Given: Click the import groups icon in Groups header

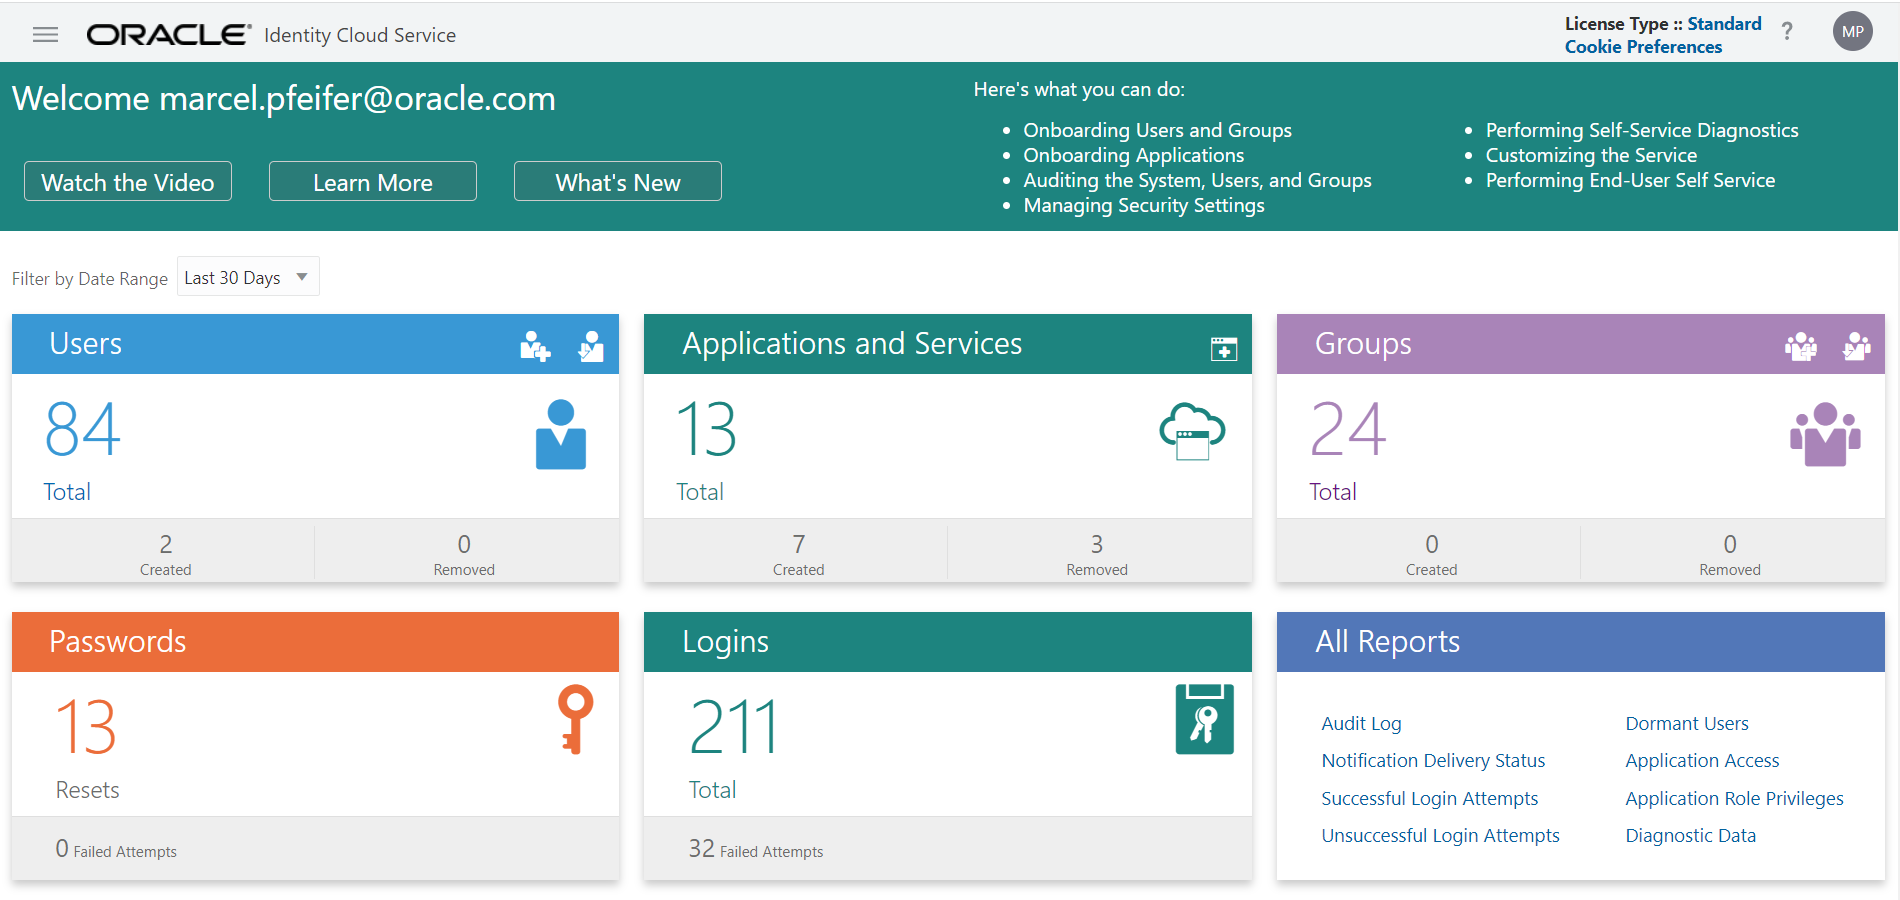Looking at the screenshot, I should [1857, 346].
